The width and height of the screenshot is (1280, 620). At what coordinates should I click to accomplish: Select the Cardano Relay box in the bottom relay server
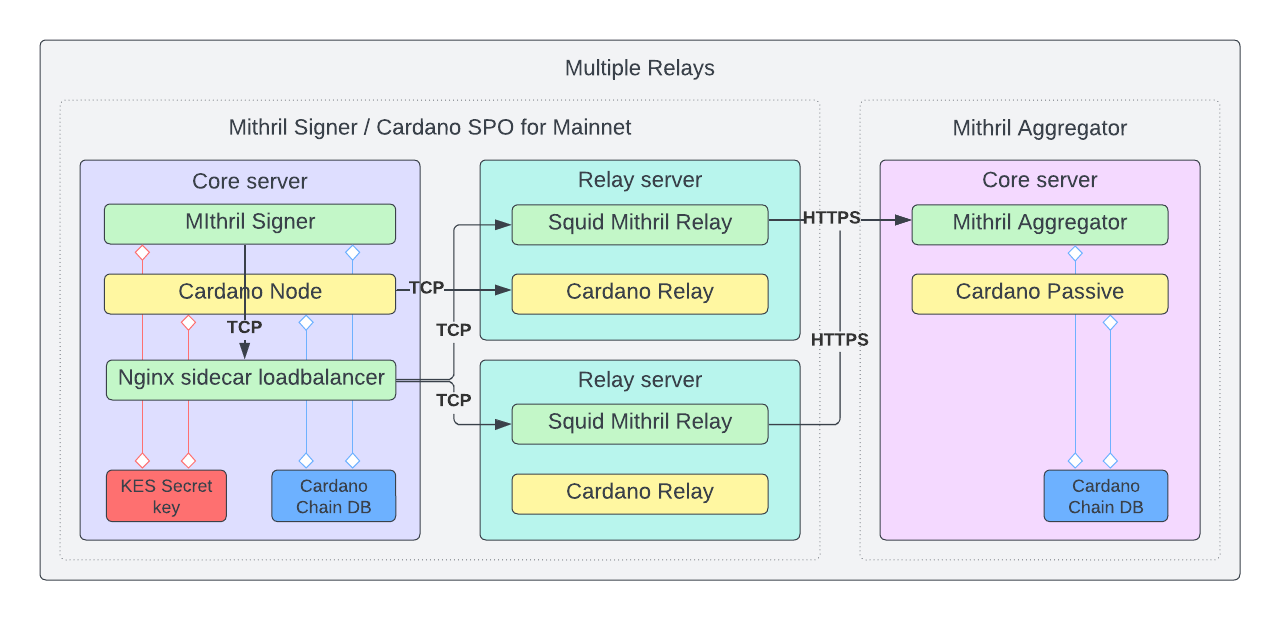tap(640, 493)
